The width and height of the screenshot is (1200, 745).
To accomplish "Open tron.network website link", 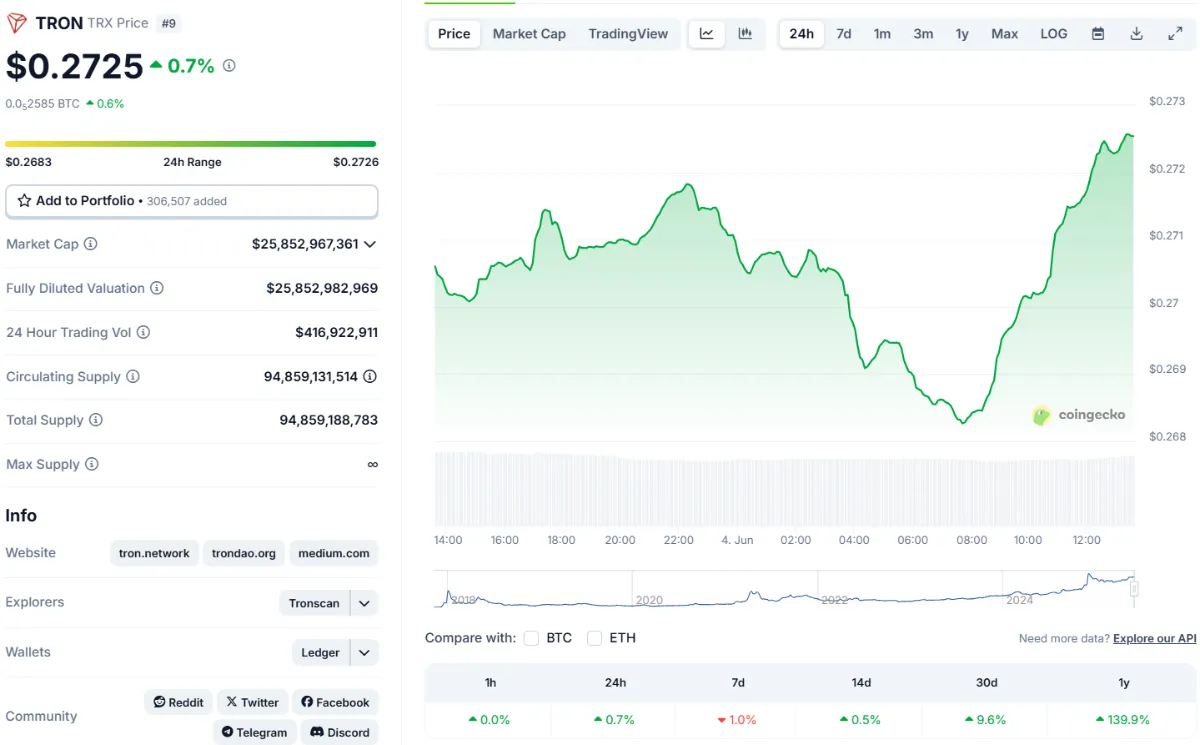I will pos(154,553).
